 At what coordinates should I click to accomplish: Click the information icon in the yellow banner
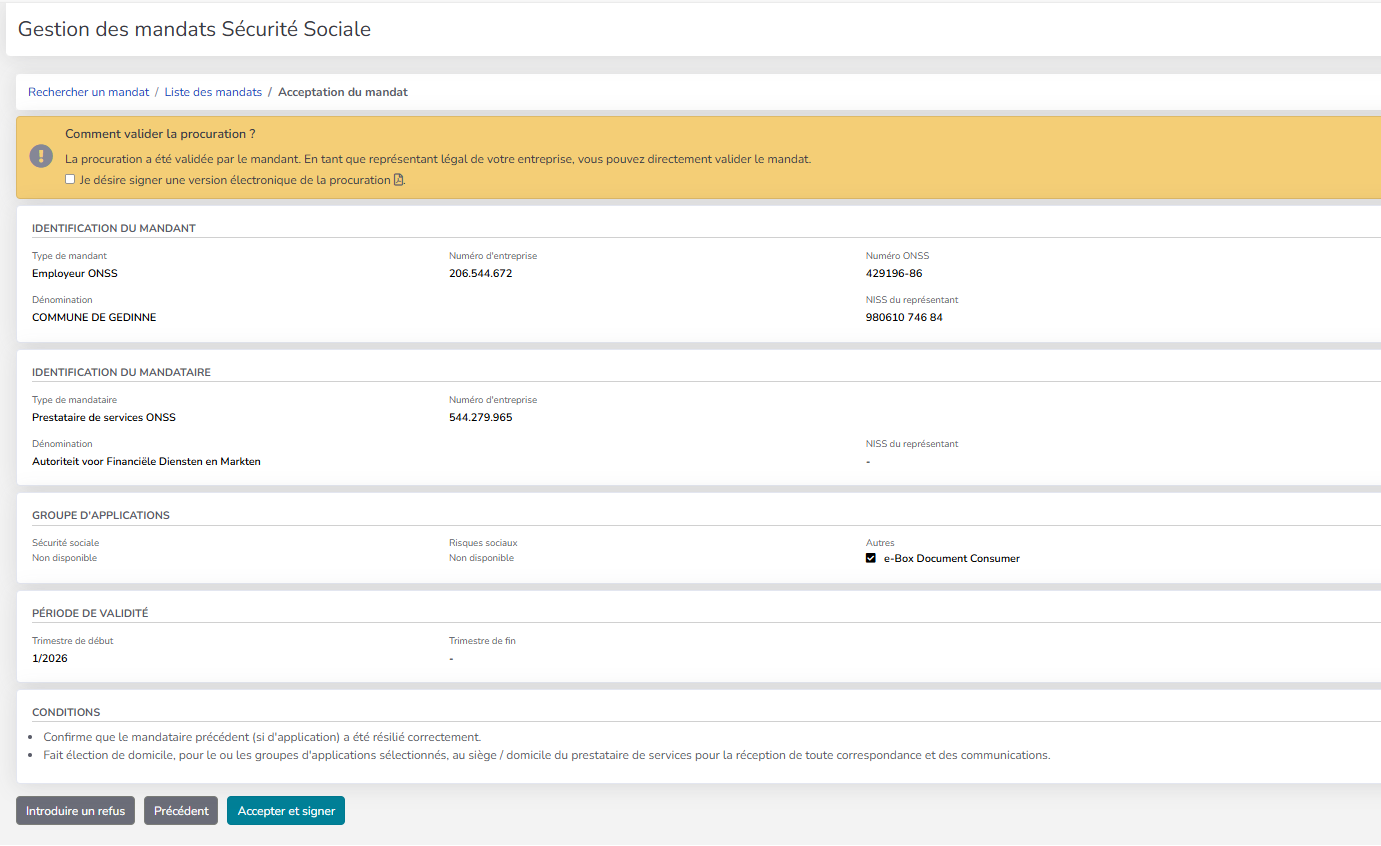[39, 155]
